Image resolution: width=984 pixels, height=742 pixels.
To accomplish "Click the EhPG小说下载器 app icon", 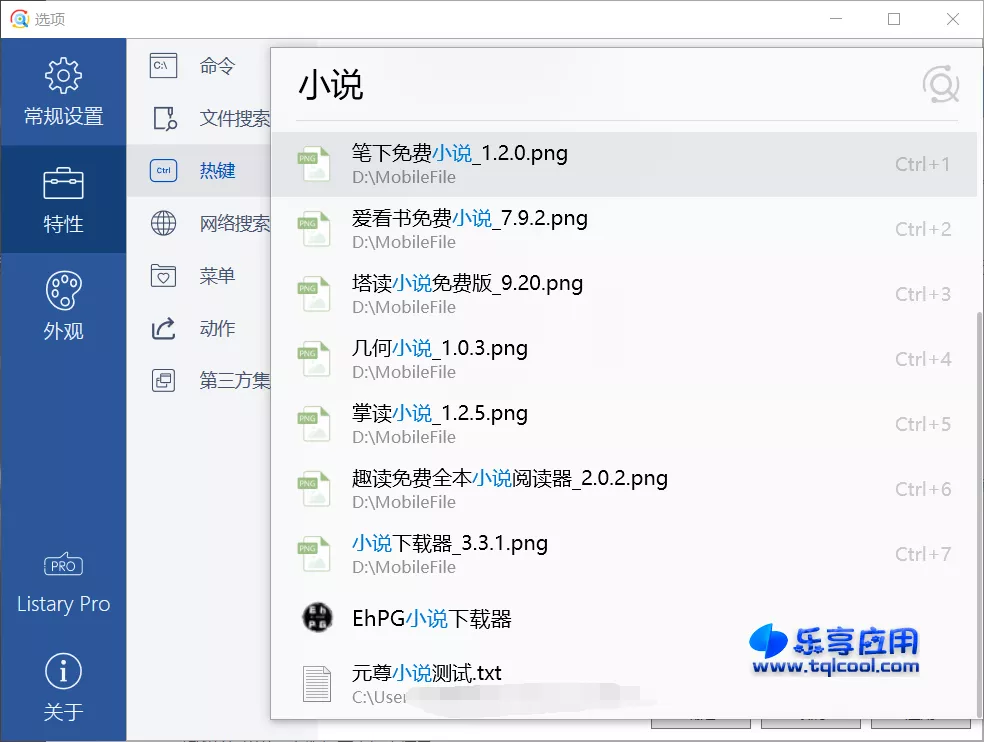I will 316,618.
